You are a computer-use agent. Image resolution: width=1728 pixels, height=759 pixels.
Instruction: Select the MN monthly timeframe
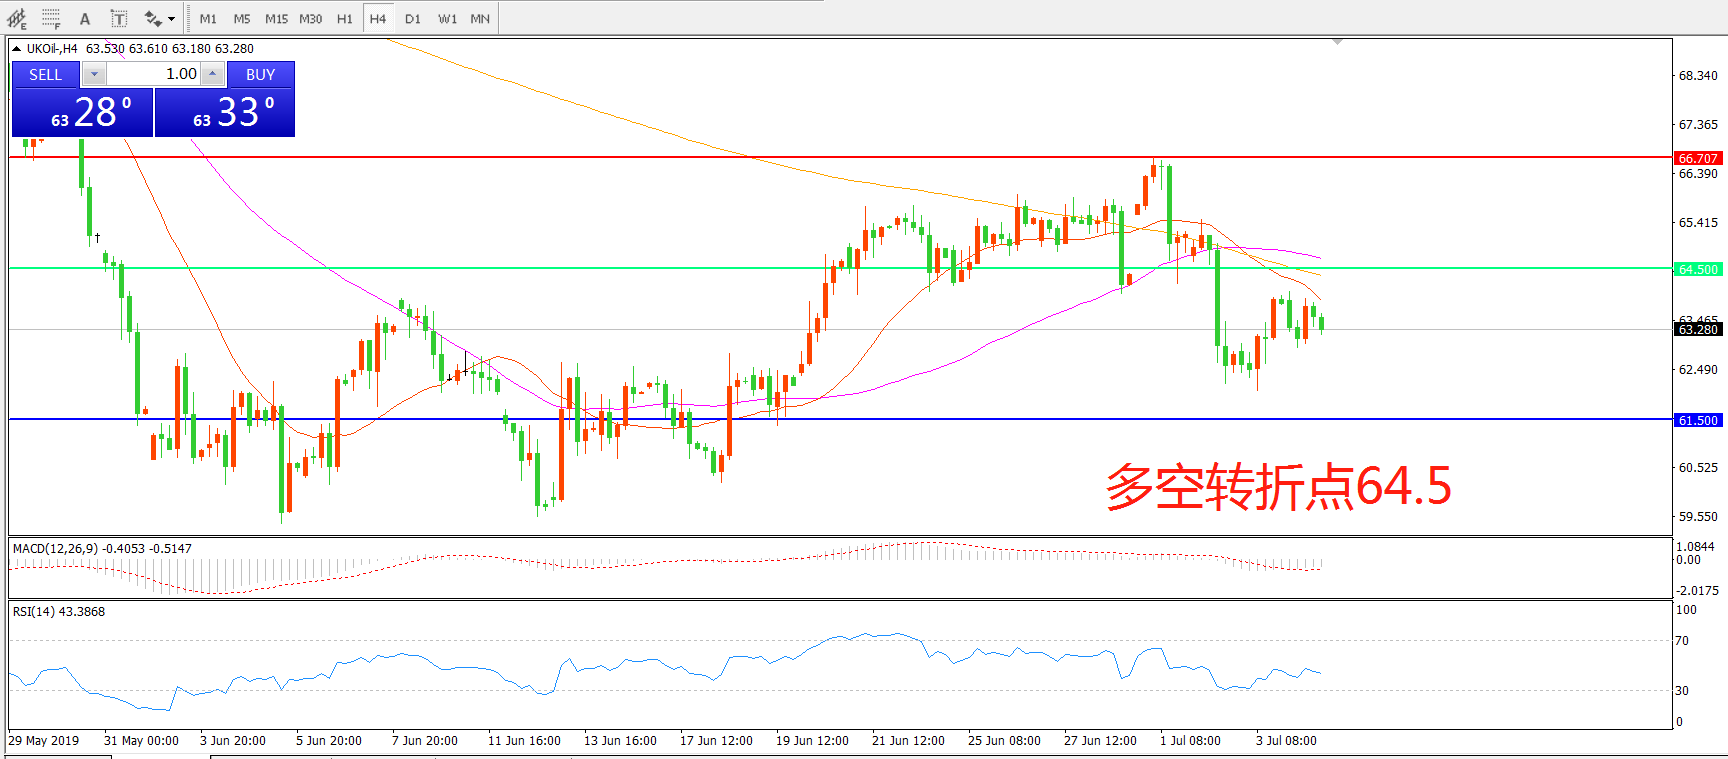pyautogui.click(x=480, y=18)
